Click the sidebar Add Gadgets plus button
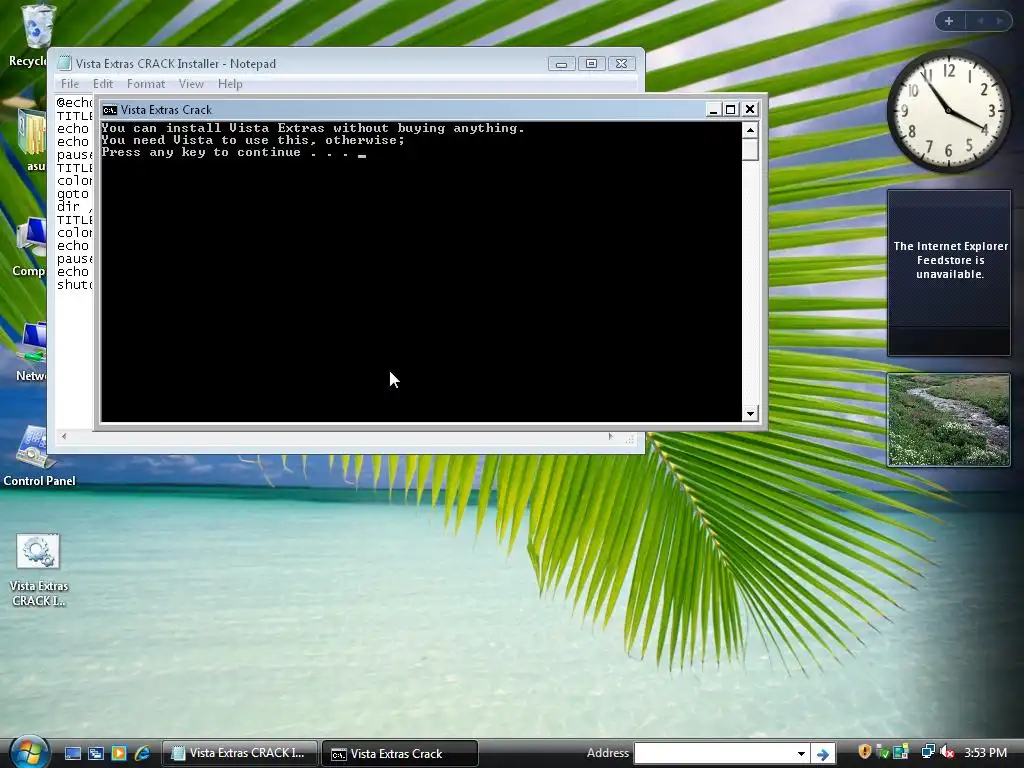 (949, 21)
